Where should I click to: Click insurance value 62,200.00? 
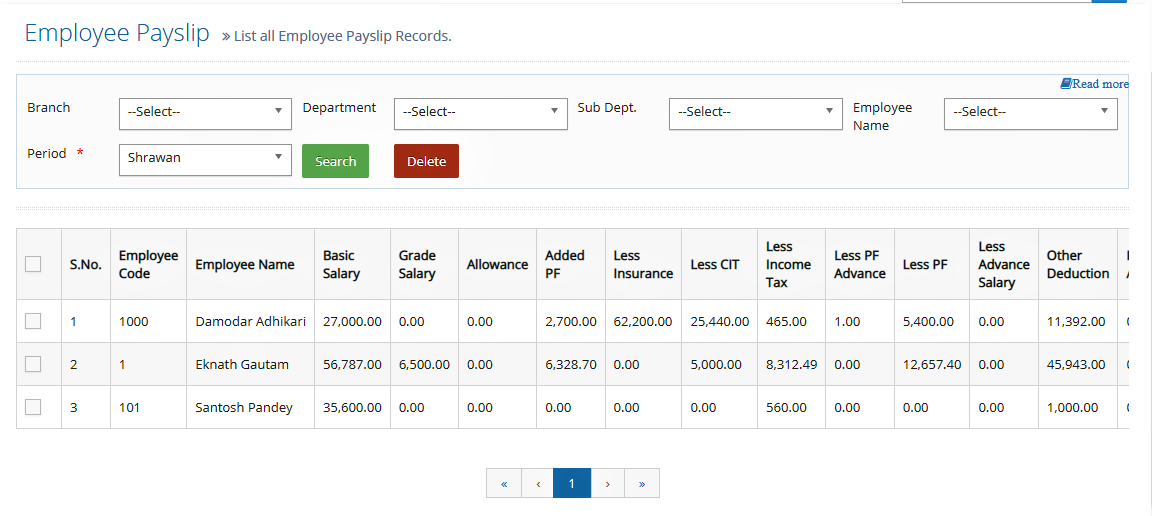coord(643,321)
